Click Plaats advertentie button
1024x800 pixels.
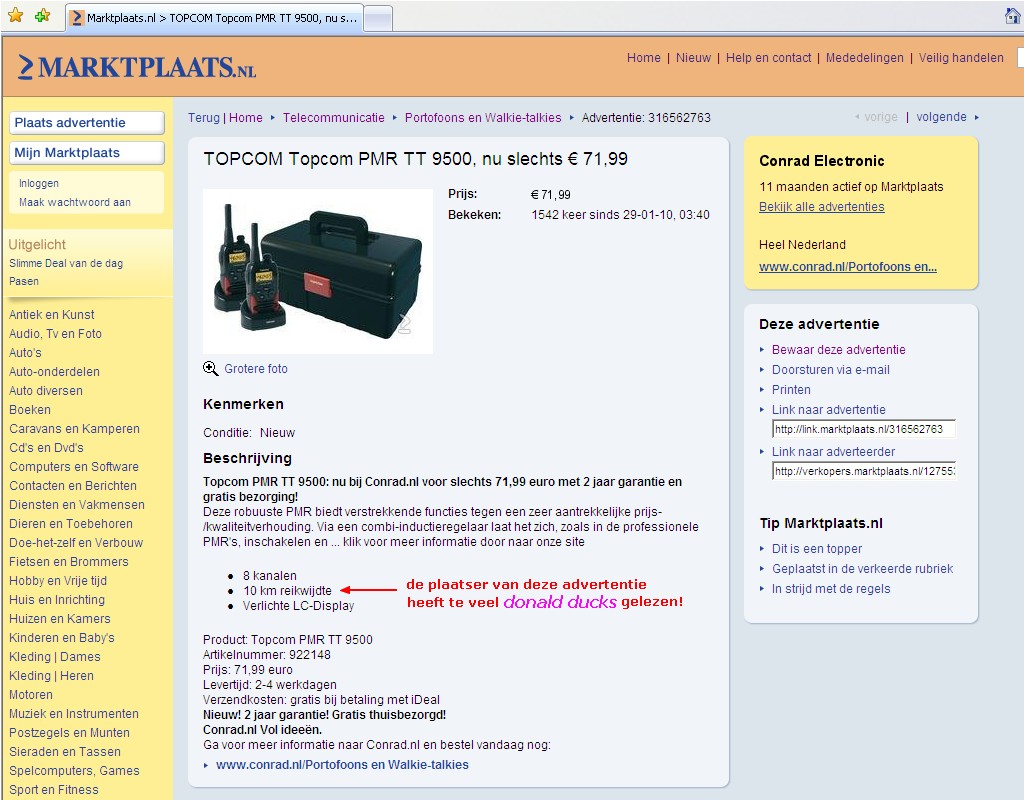(87, 123)
